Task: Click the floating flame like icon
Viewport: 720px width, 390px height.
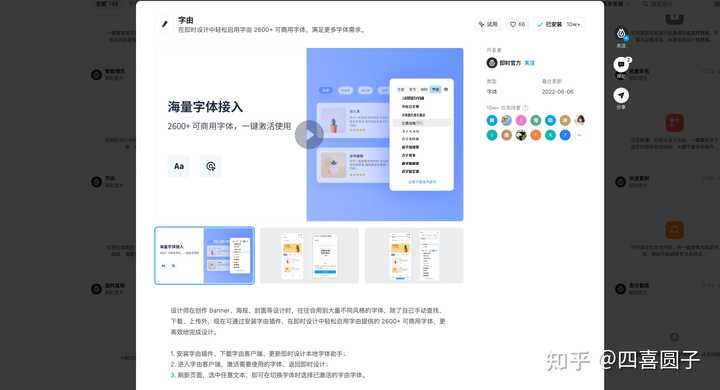Action: (x=621, y=33)
